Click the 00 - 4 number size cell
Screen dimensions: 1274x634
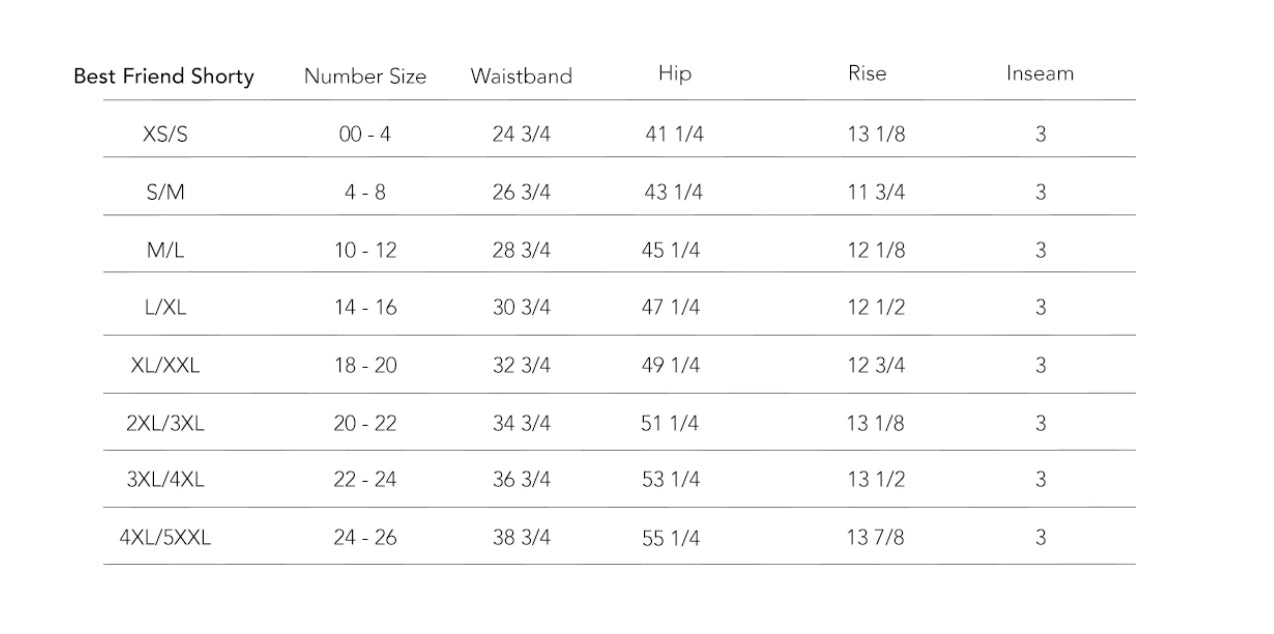pyautogui.click(x=365, y=134)
